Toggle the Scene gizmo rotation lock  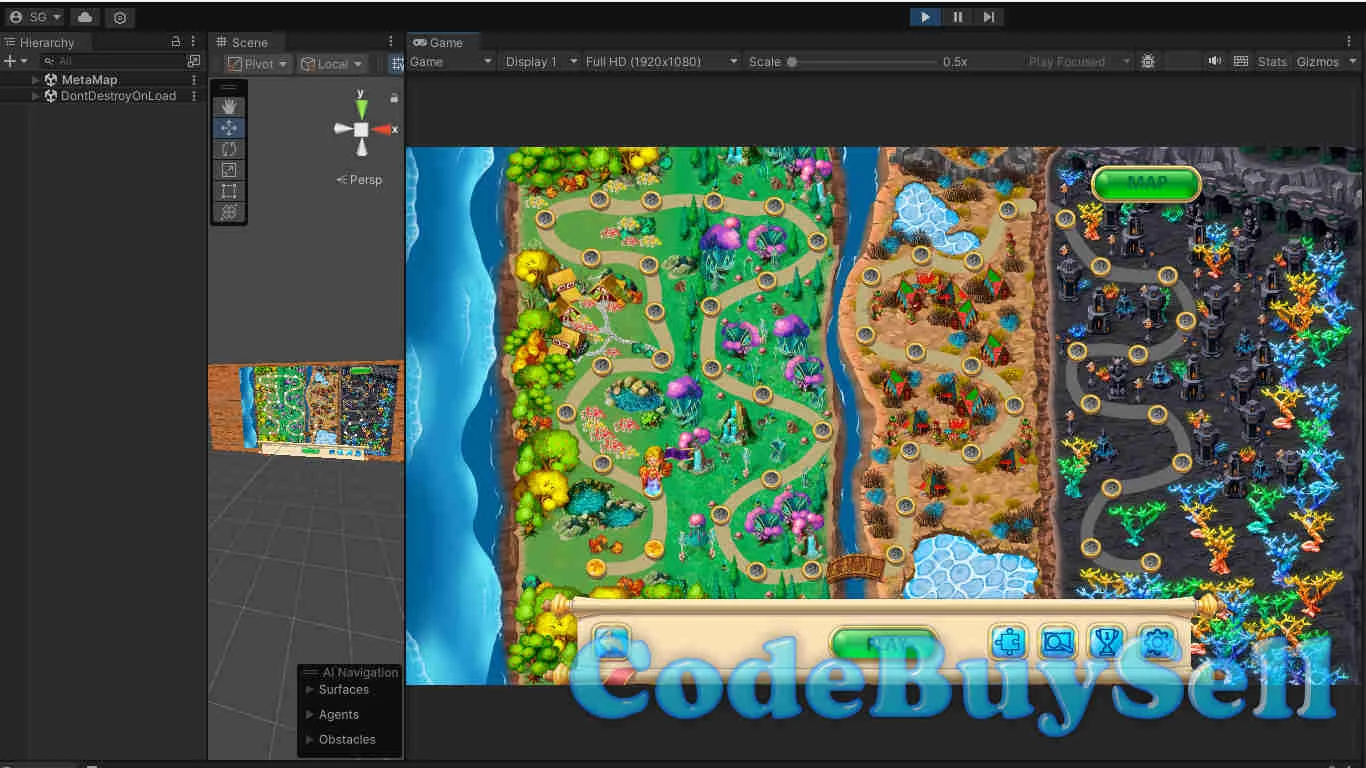(394, 98)
